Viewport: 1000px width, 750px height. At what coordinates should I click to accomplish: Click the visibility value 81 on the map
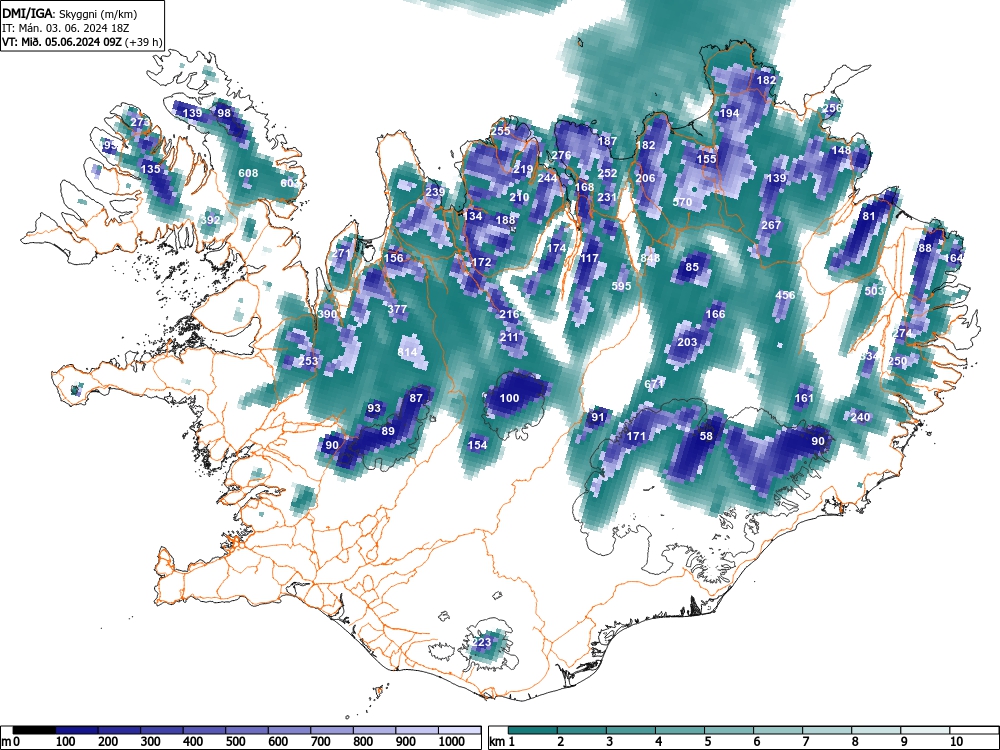coord(869,216)
